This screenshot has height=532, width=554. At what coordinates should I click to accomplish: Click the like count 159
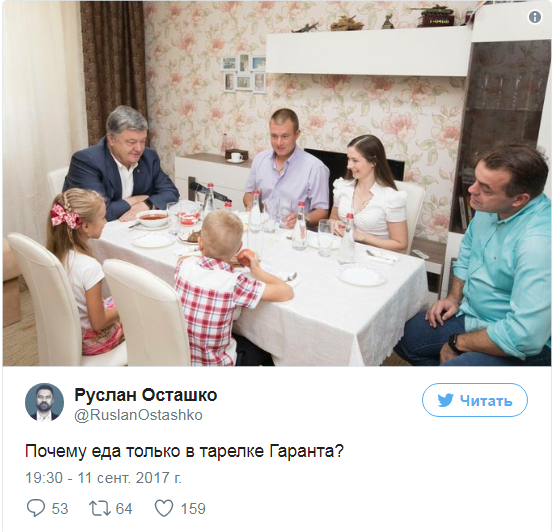pos(193,509)
